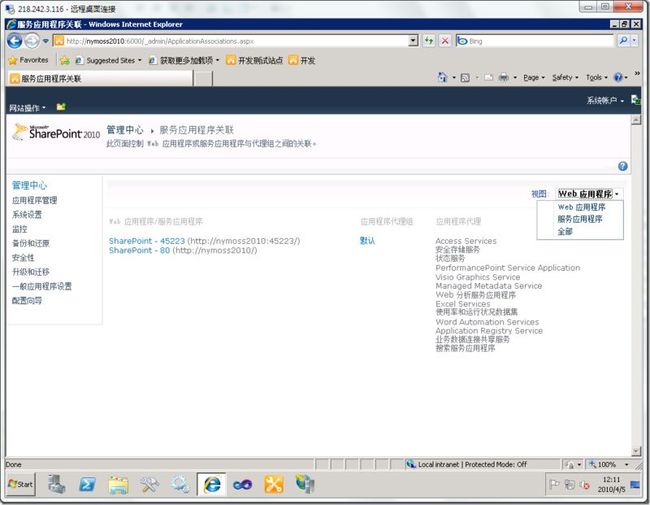Screen dimensions: 650x505
Task: Open Server Manager from the taskbar
Action: 56,484
